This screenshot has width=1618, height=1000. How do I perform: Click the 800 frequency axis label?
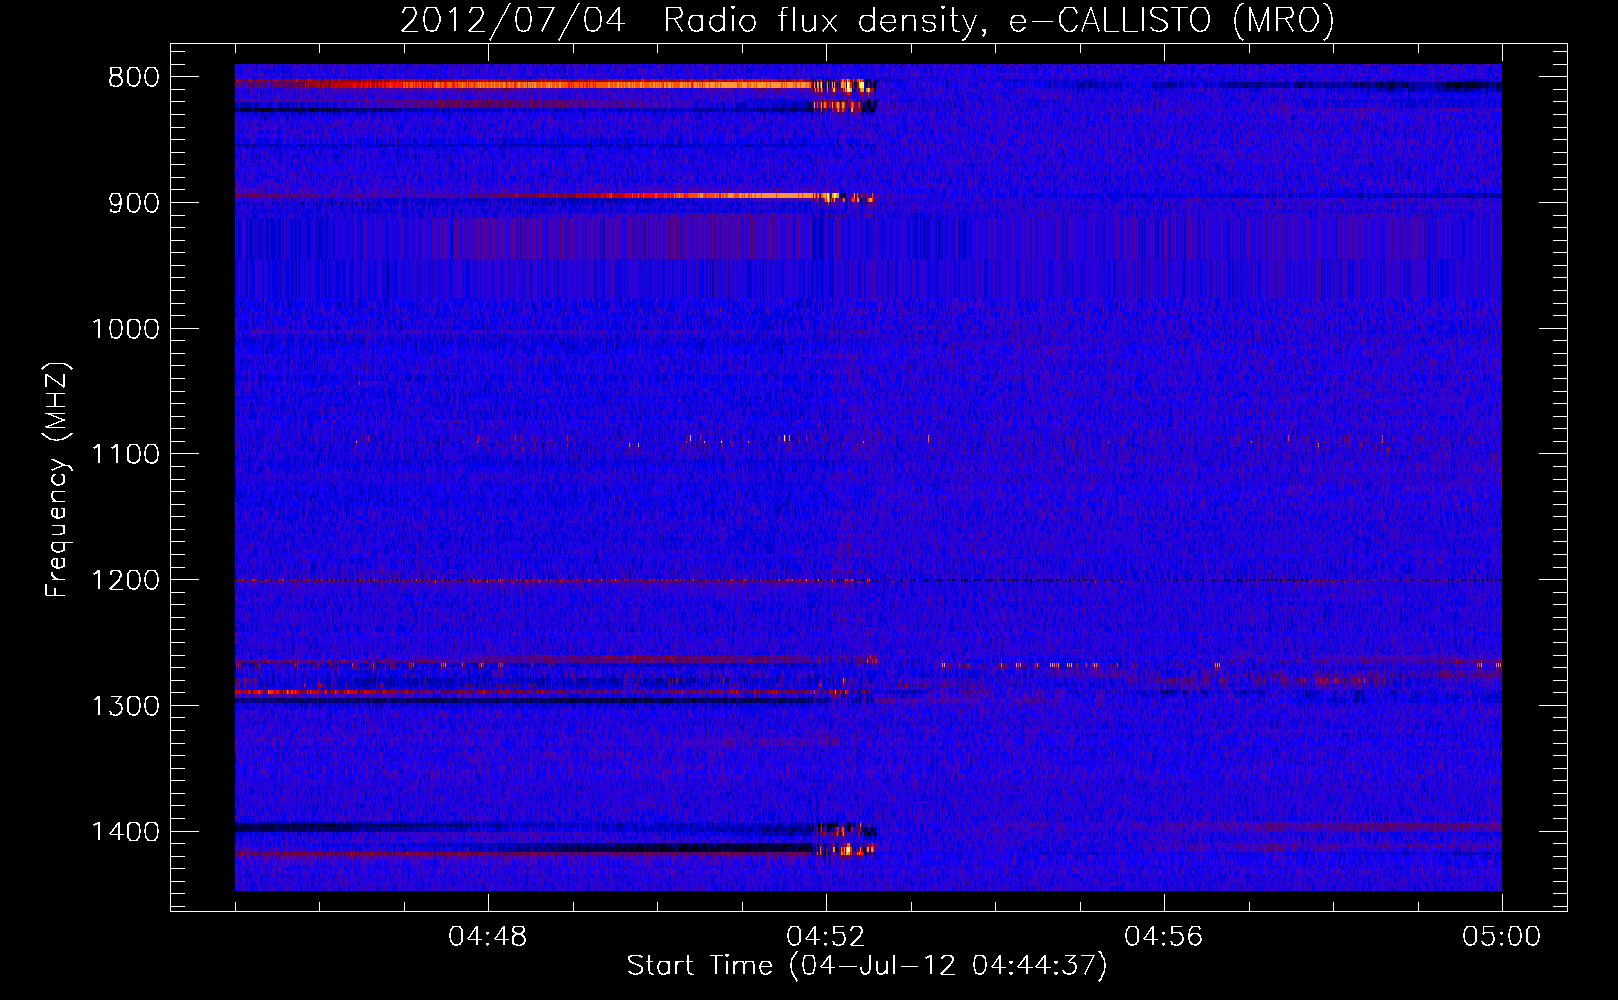(134, 78)
